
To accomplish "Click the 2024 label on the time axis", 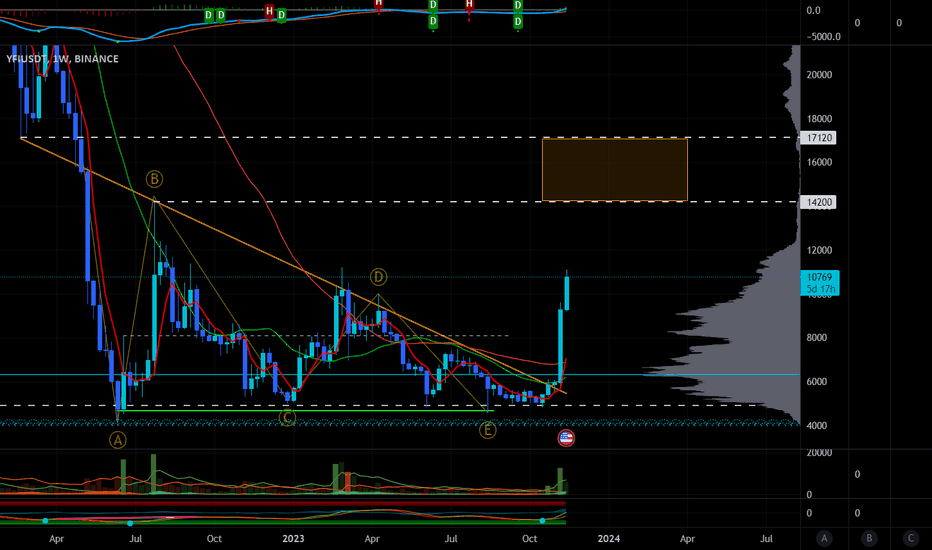I will [609, 539].
